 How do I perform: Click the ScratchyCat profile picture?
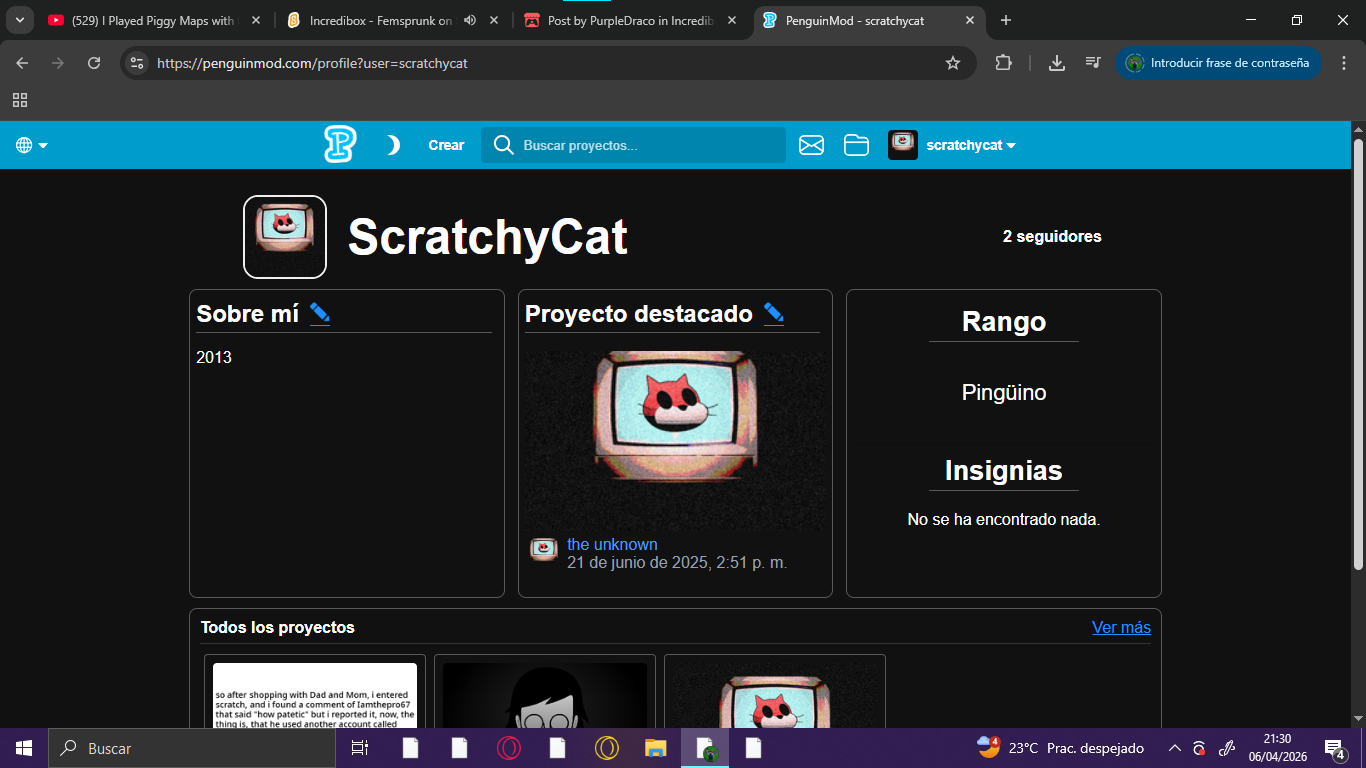click(x=285, y=237)
